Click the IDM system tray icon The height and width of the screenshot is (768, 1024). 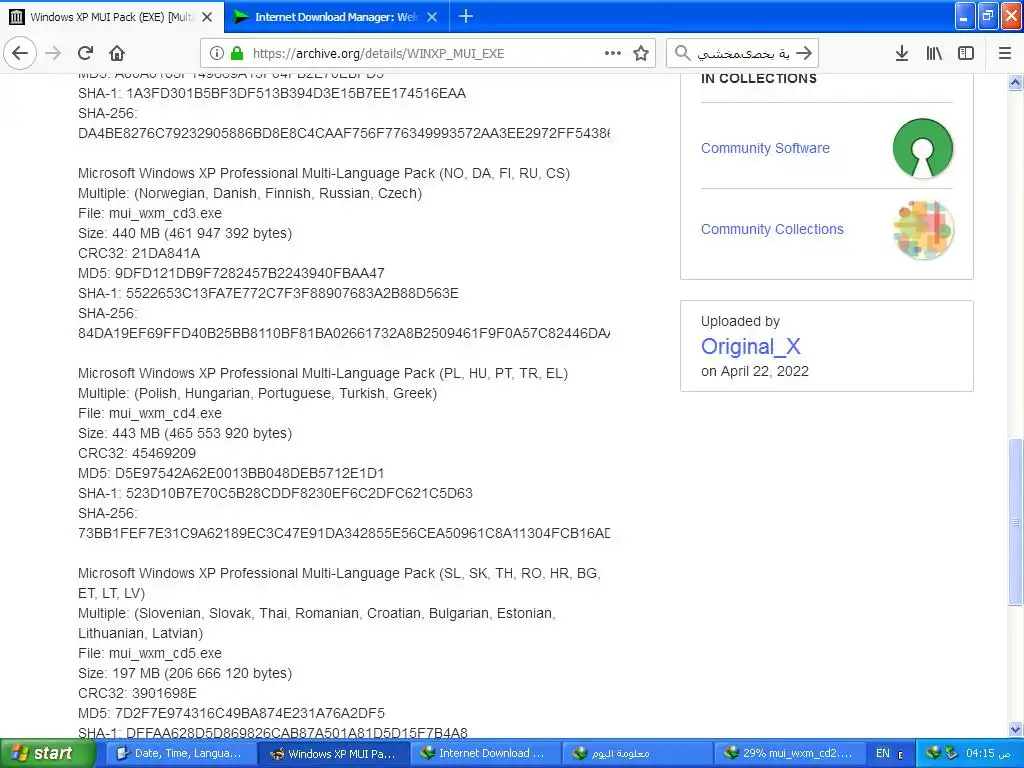(933, 754)
